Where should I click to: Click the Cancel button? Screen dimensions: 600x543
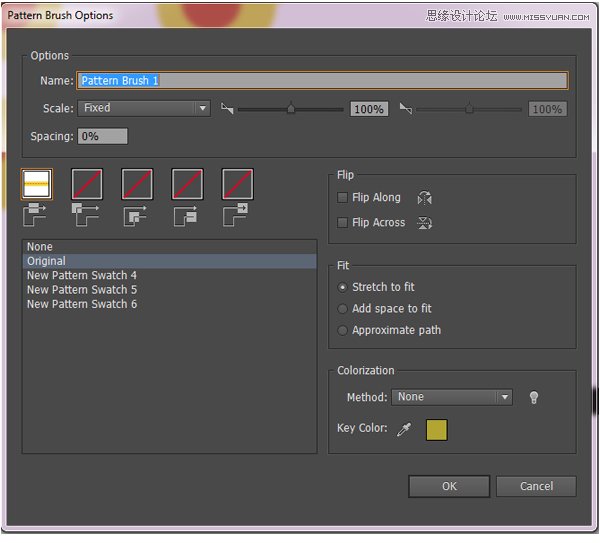tap(536, 486)
